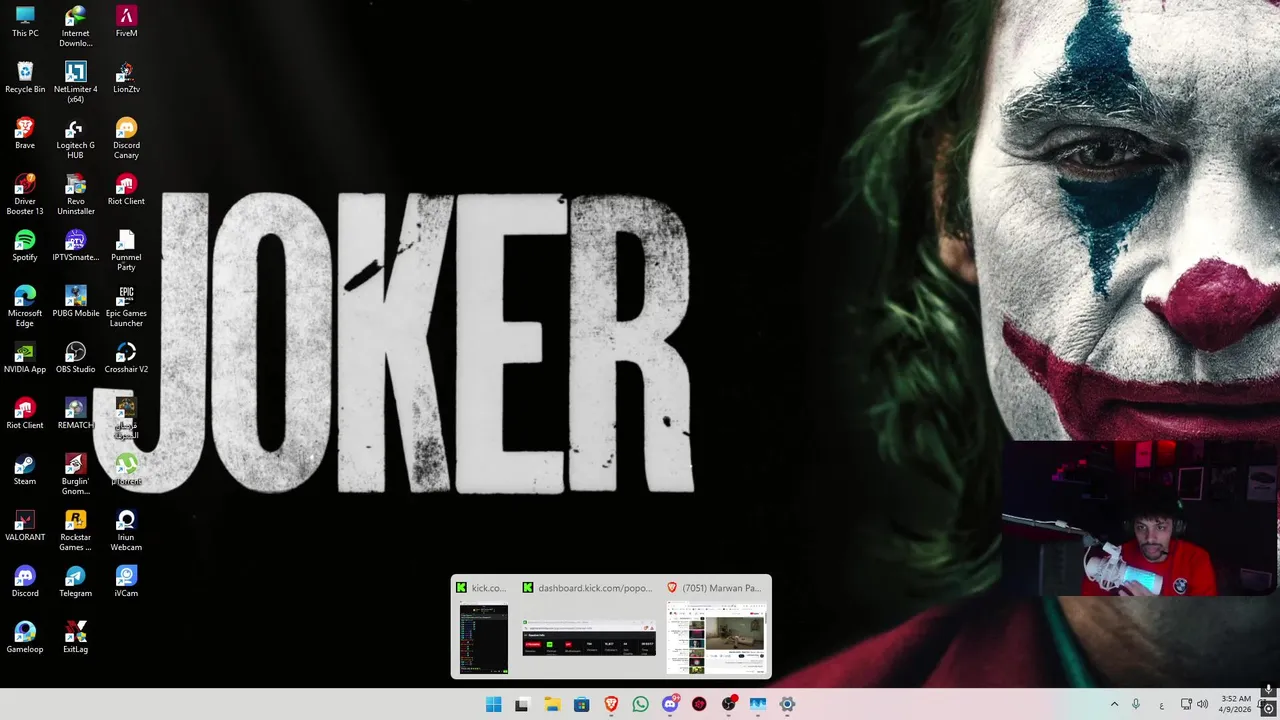Select the Microsoft Edge desktop shortcut

pos(25,306)
